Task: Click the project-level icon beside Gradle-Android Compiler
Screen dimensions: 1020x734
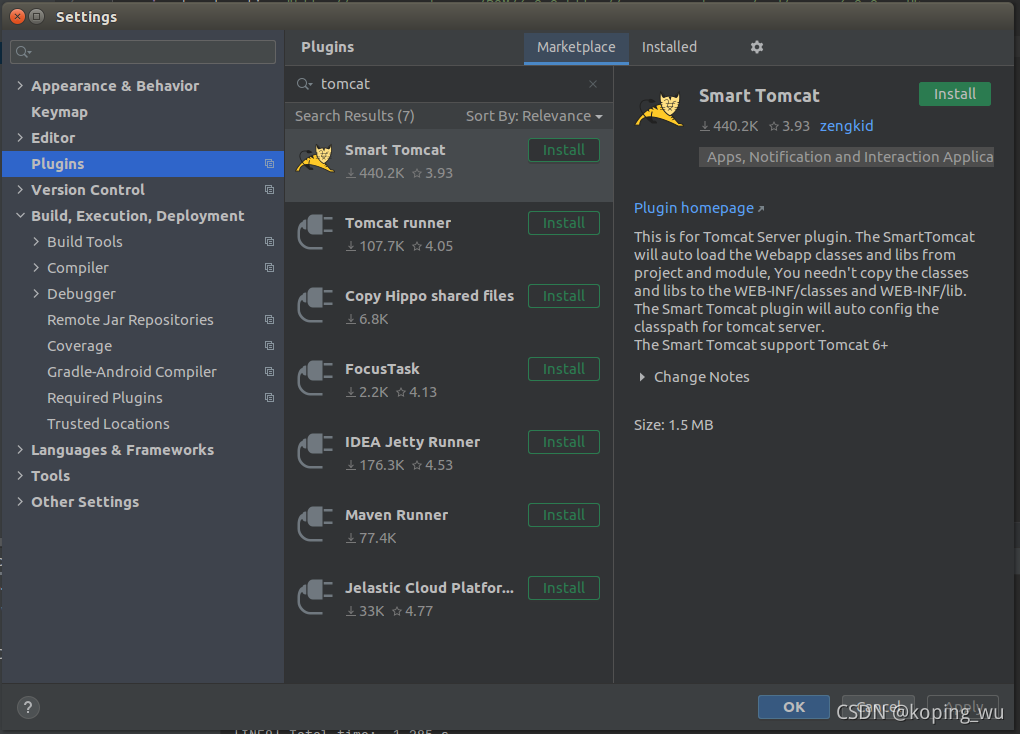Action: [x=269, y=372]
